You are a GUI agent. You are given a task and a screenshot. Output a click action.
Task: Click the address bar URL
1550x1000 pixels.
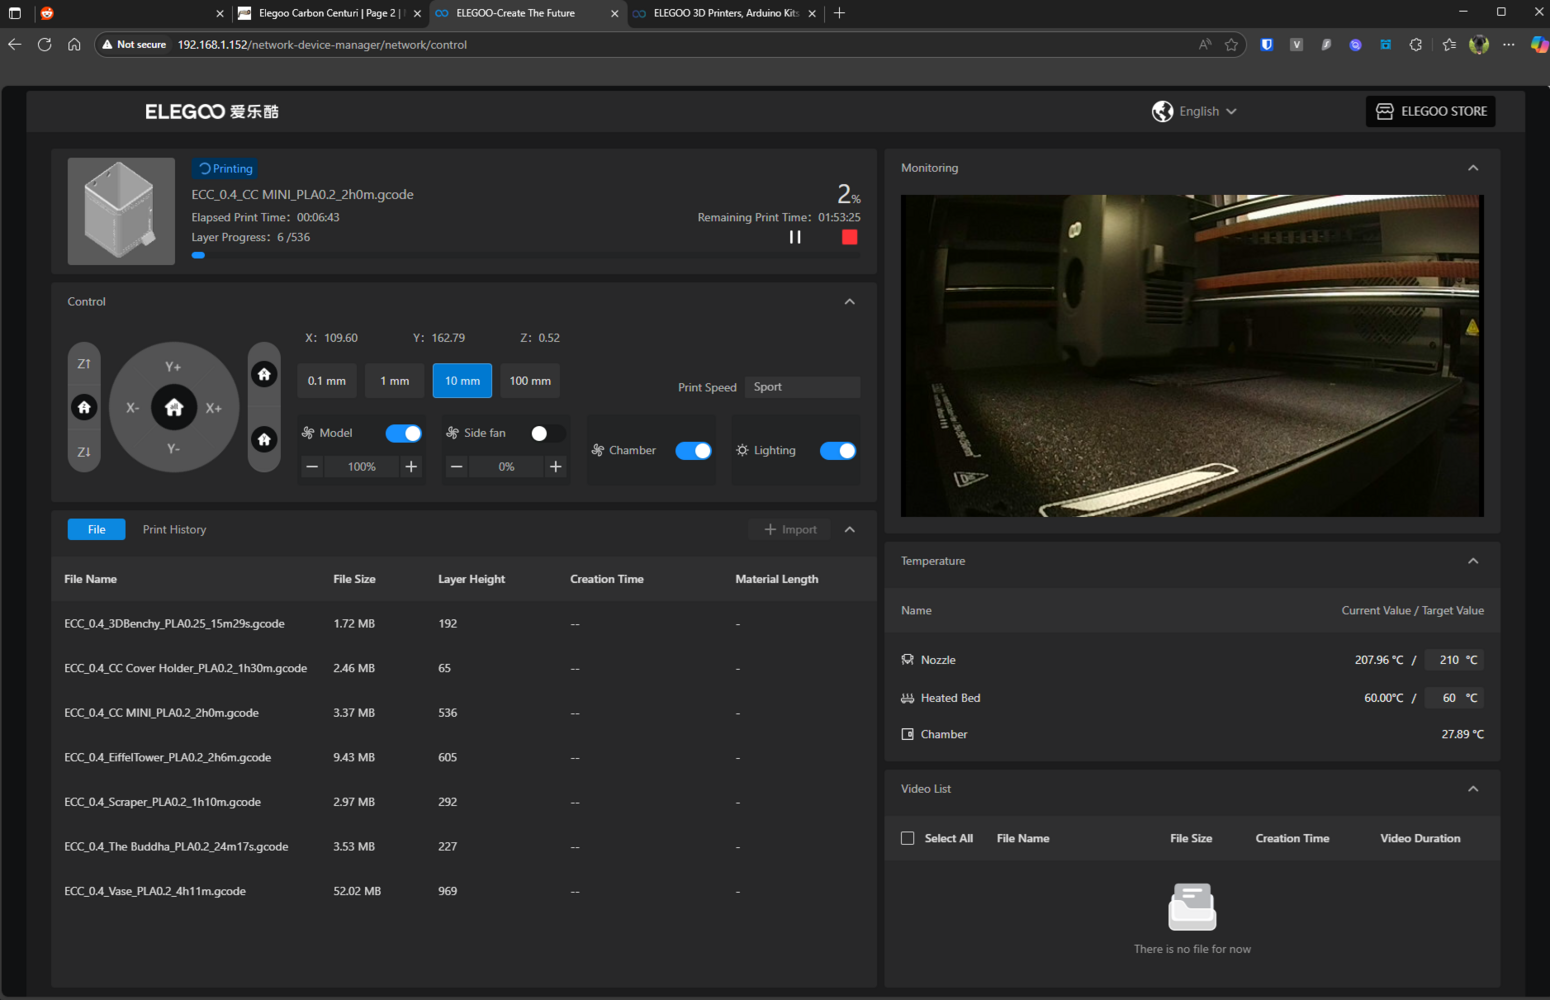click(x=322, y=44)
